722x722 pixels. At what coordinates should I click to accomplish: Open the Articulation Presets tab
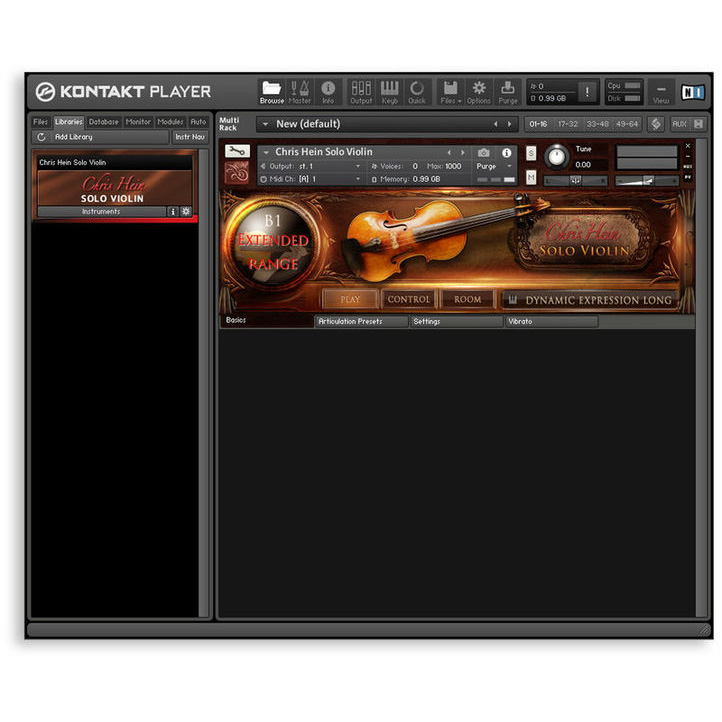(361, 321)
